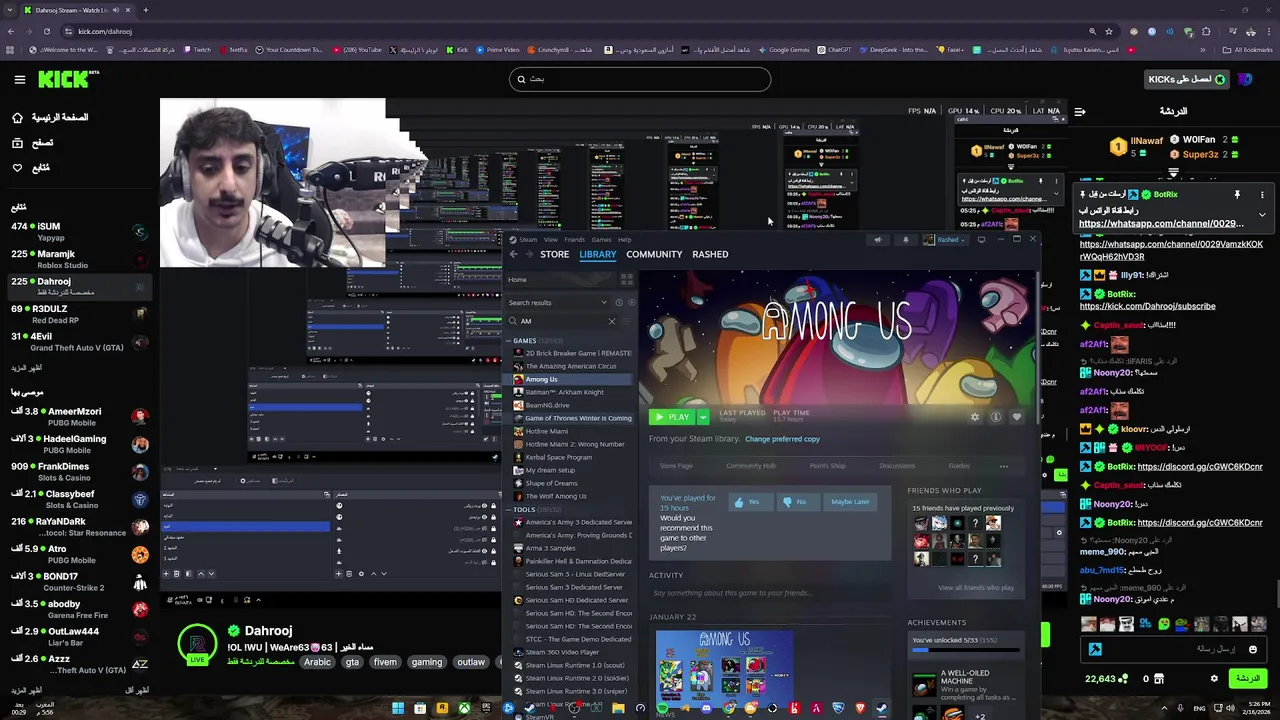Open the Games menu in Steam

click(601, 240)
